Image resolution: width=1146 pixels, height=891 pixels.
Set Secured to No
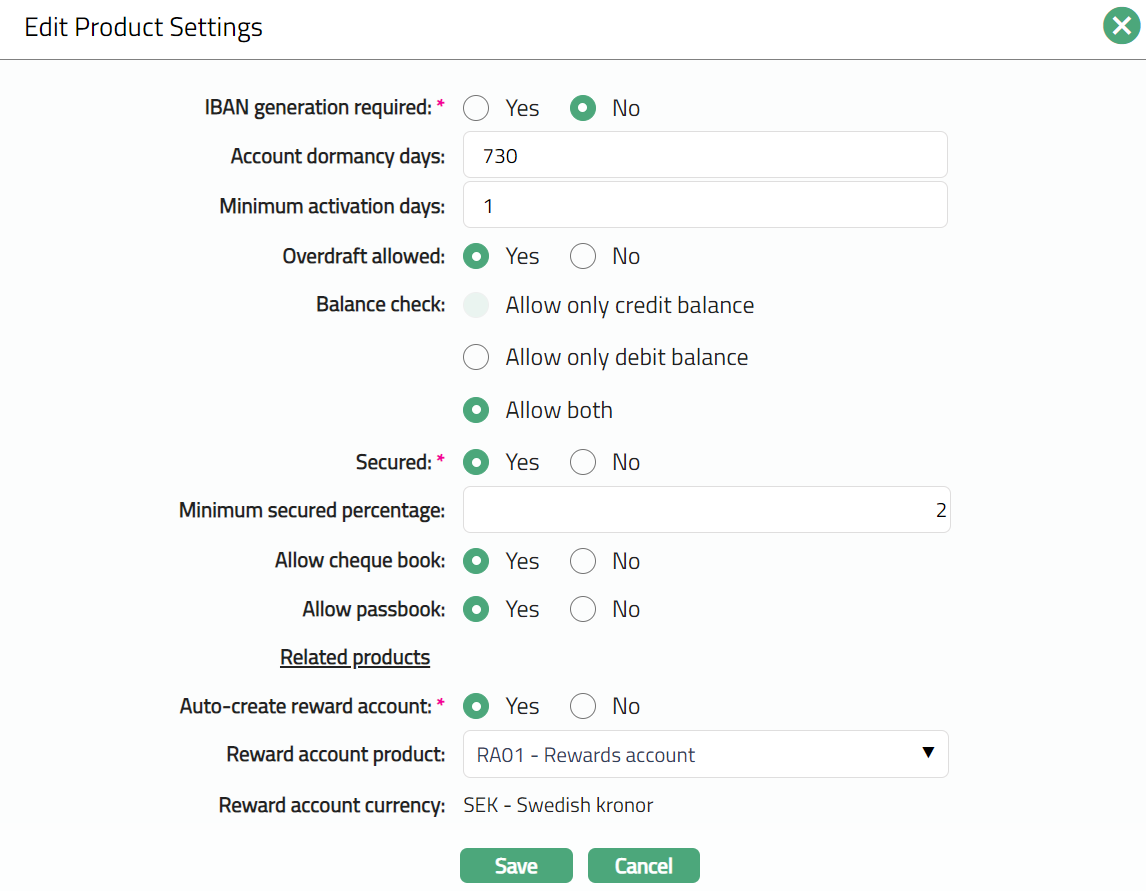(x=583, y=462)
